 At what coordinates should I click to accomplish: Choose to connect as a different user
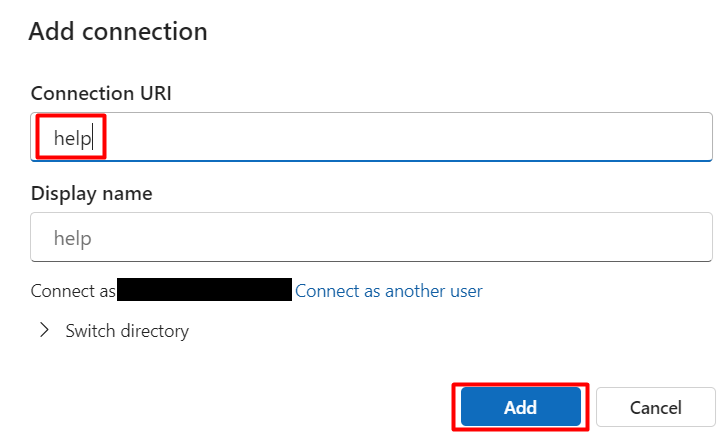pyautogui.click(x=388, y=291)
